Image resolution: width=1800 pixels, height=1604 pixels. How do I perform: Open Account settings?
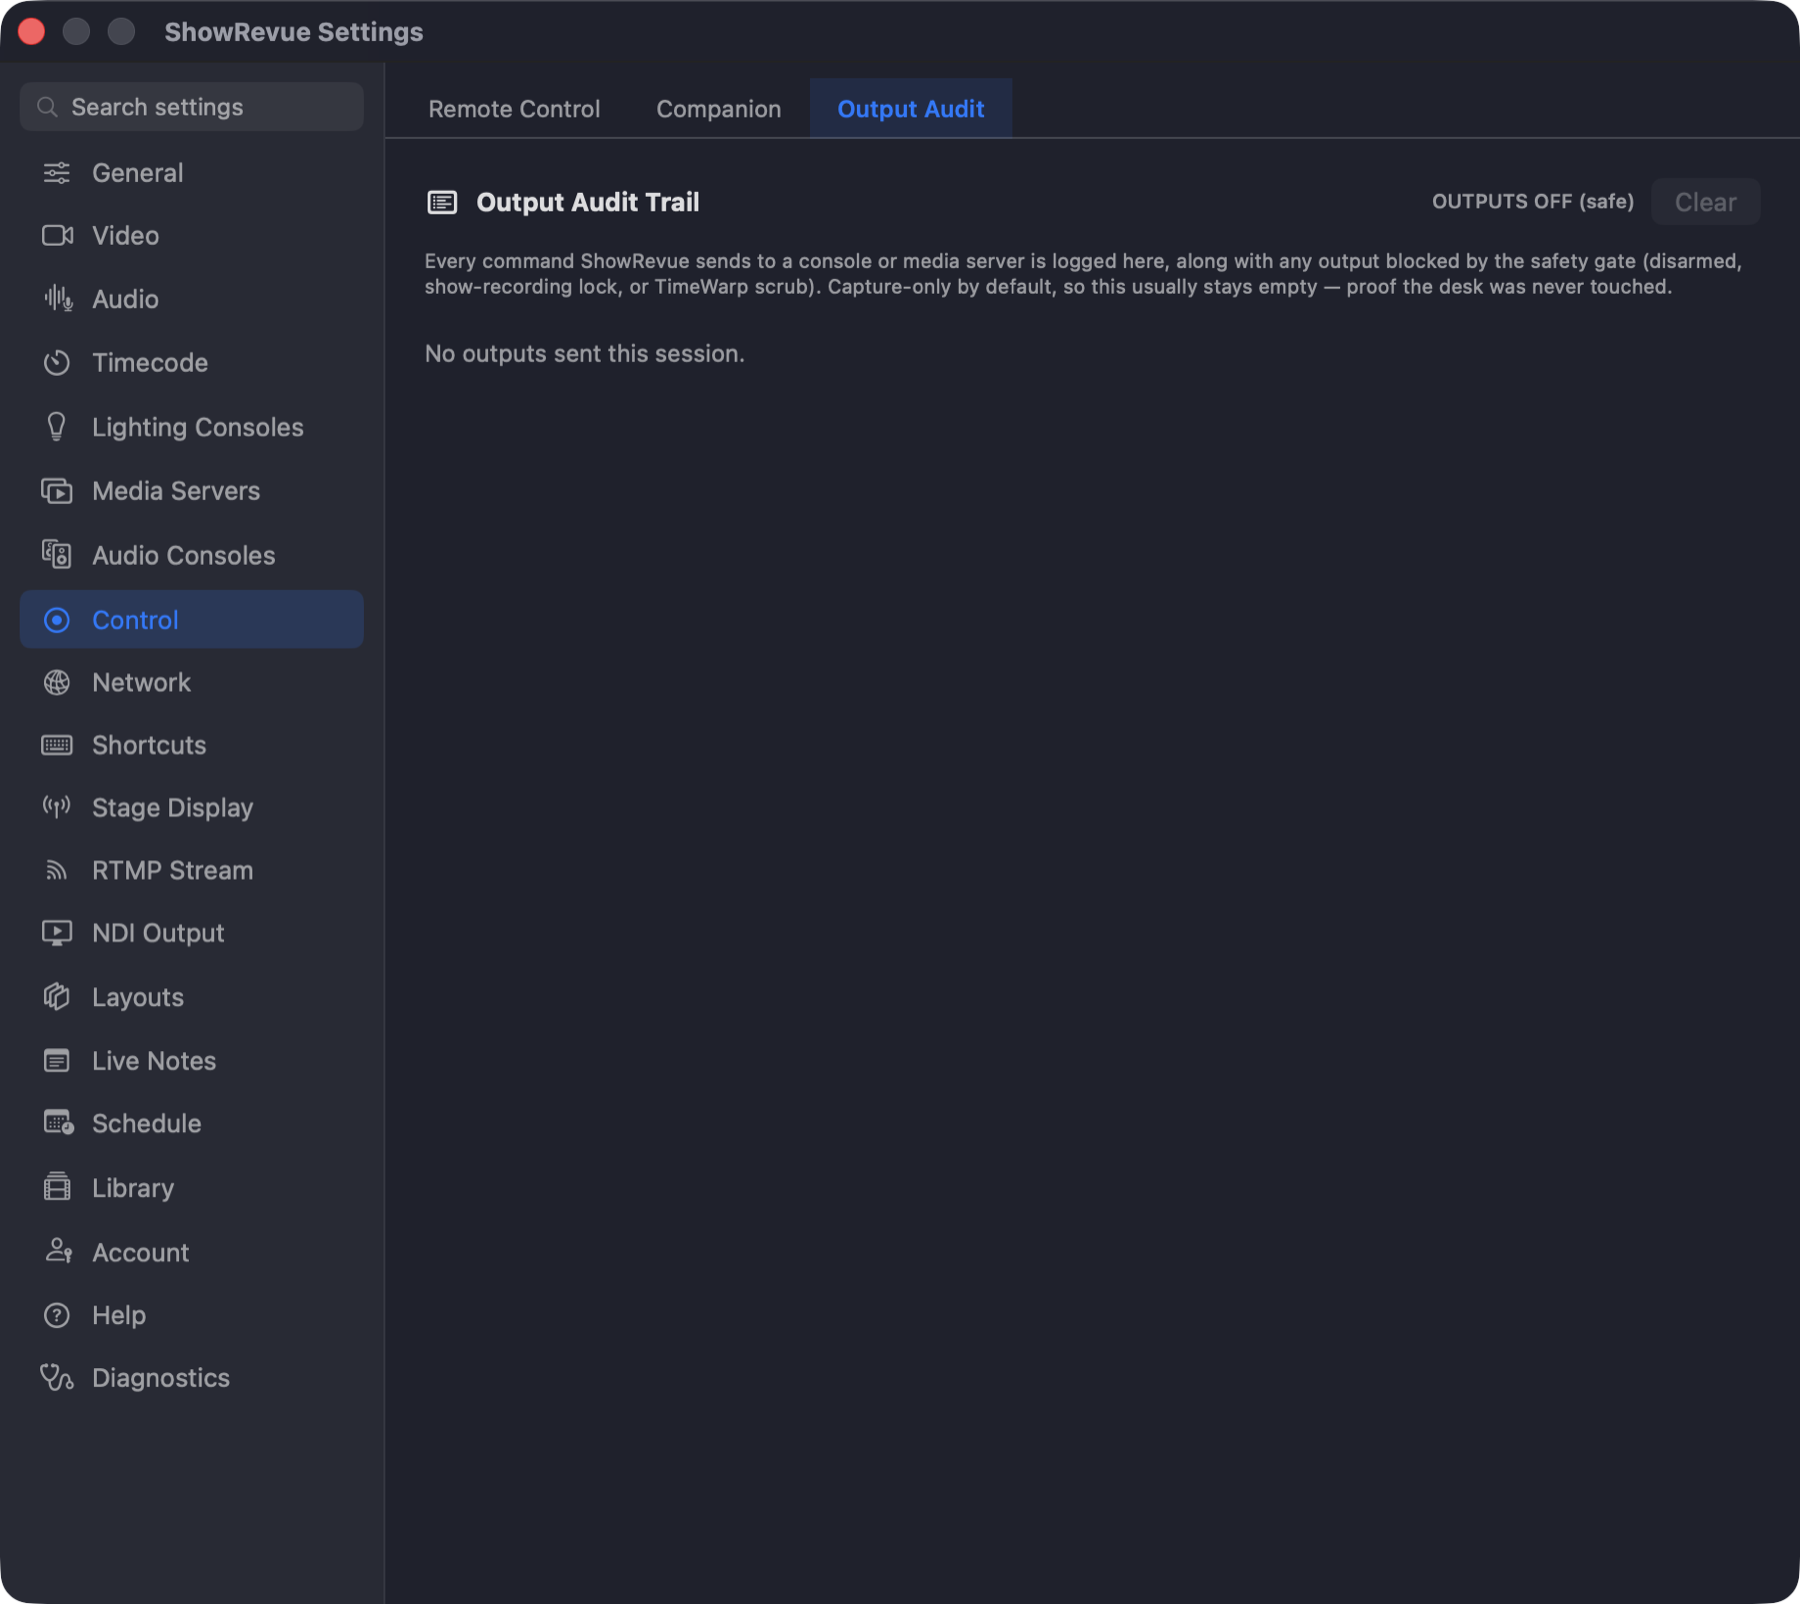191,1251
